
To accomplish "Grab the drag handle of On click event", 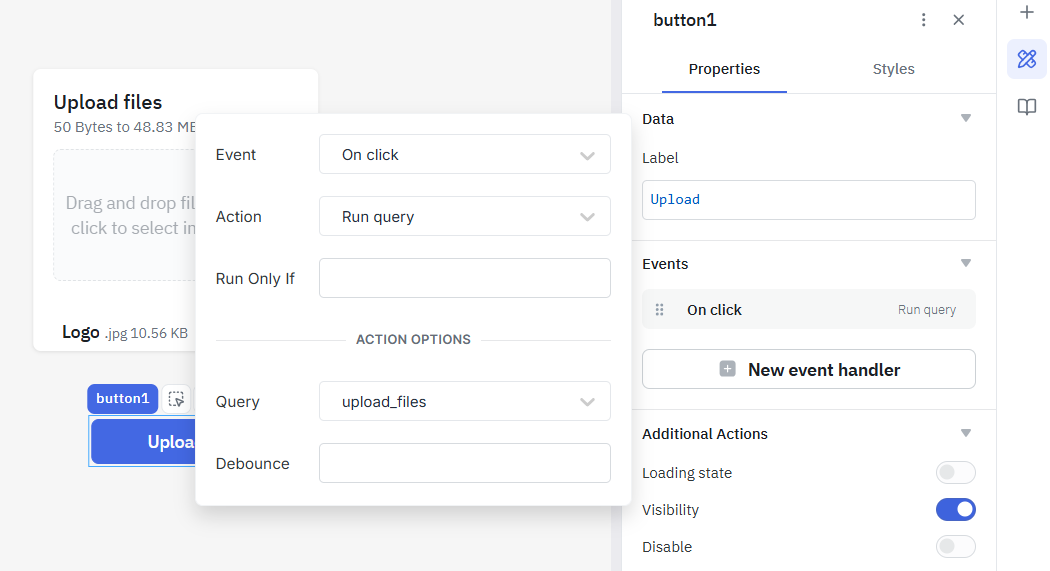I will point(660,309).
